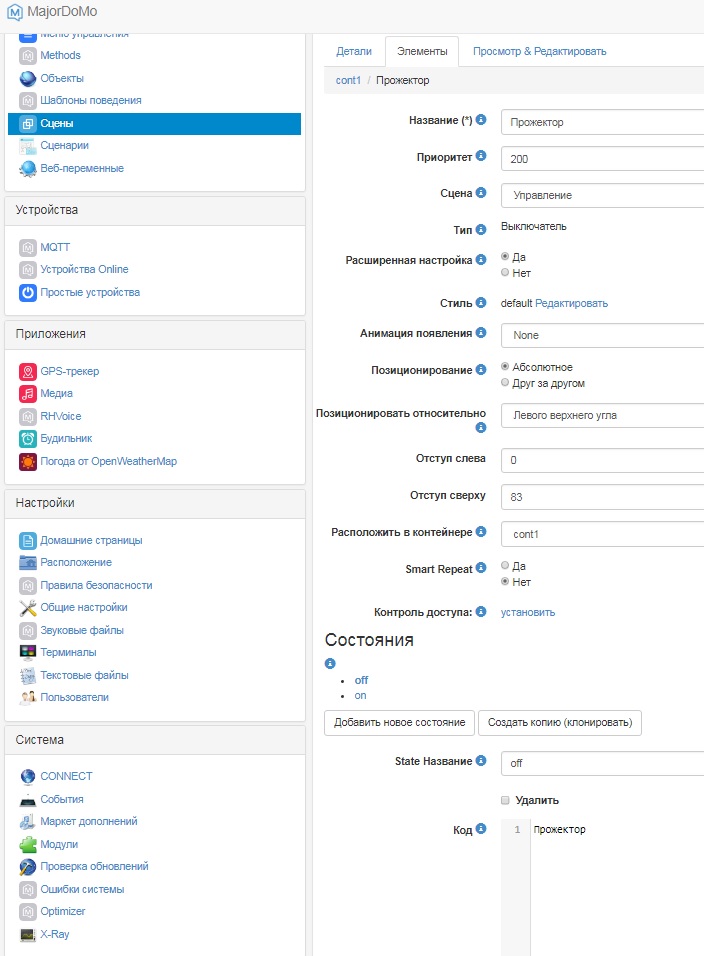
Task: Click the Веб-переменные icon
Action: coord(27,169)
